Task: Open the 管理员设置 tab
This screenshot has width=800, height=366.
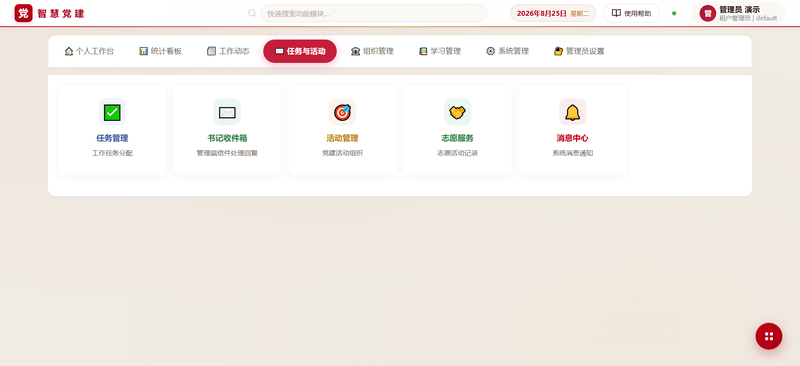Action: click(579, 51)
